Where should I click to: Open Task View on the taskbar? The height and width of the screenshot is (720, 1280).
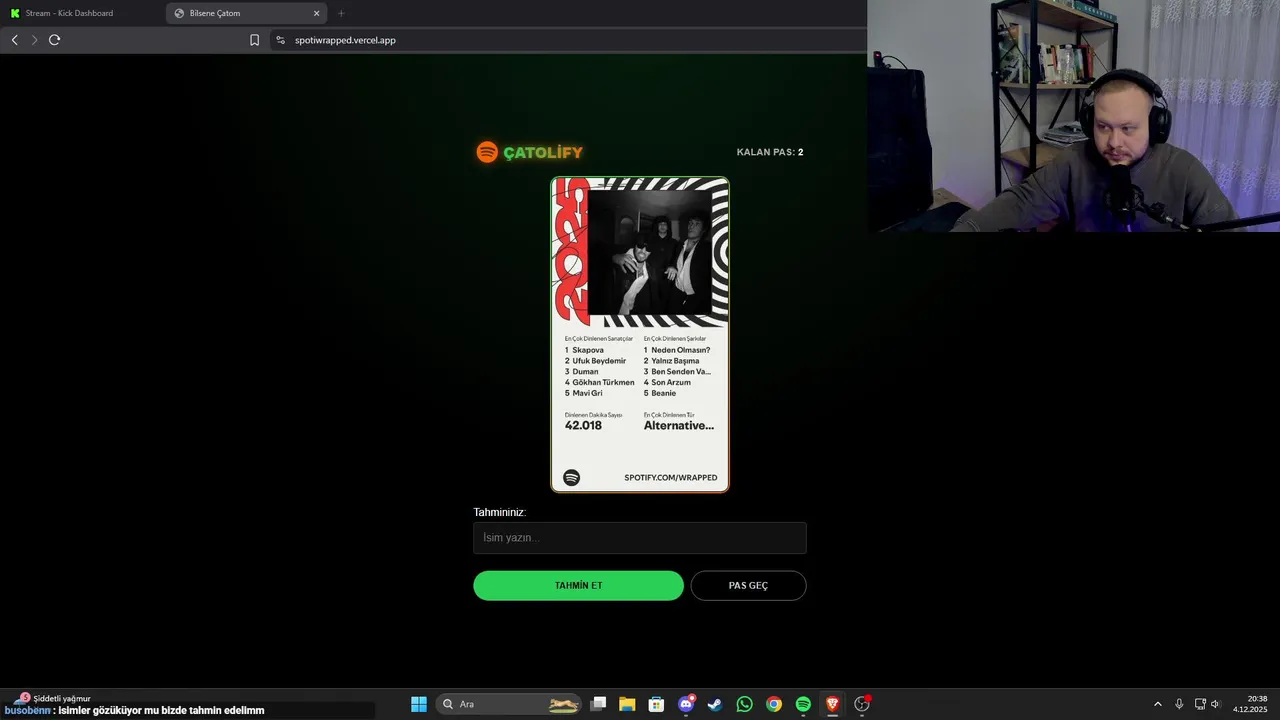point(598,704)
